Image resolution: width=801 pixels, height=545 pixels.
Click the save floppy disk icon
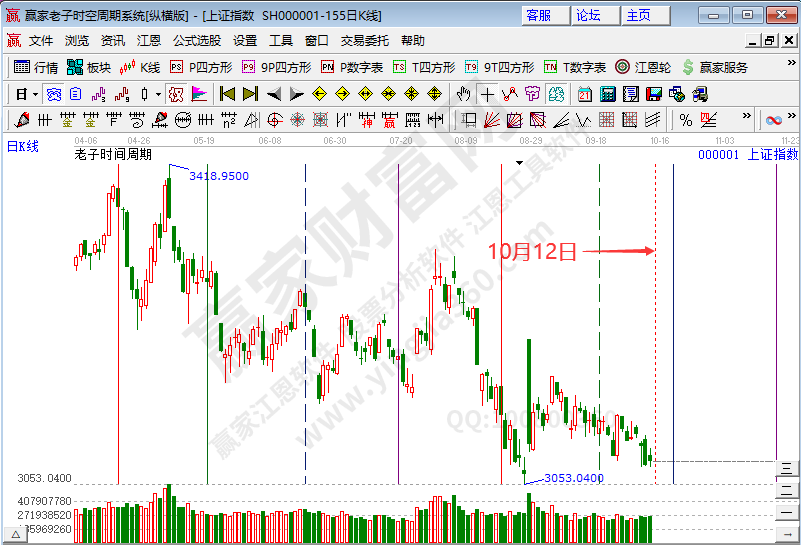point(653,94)
